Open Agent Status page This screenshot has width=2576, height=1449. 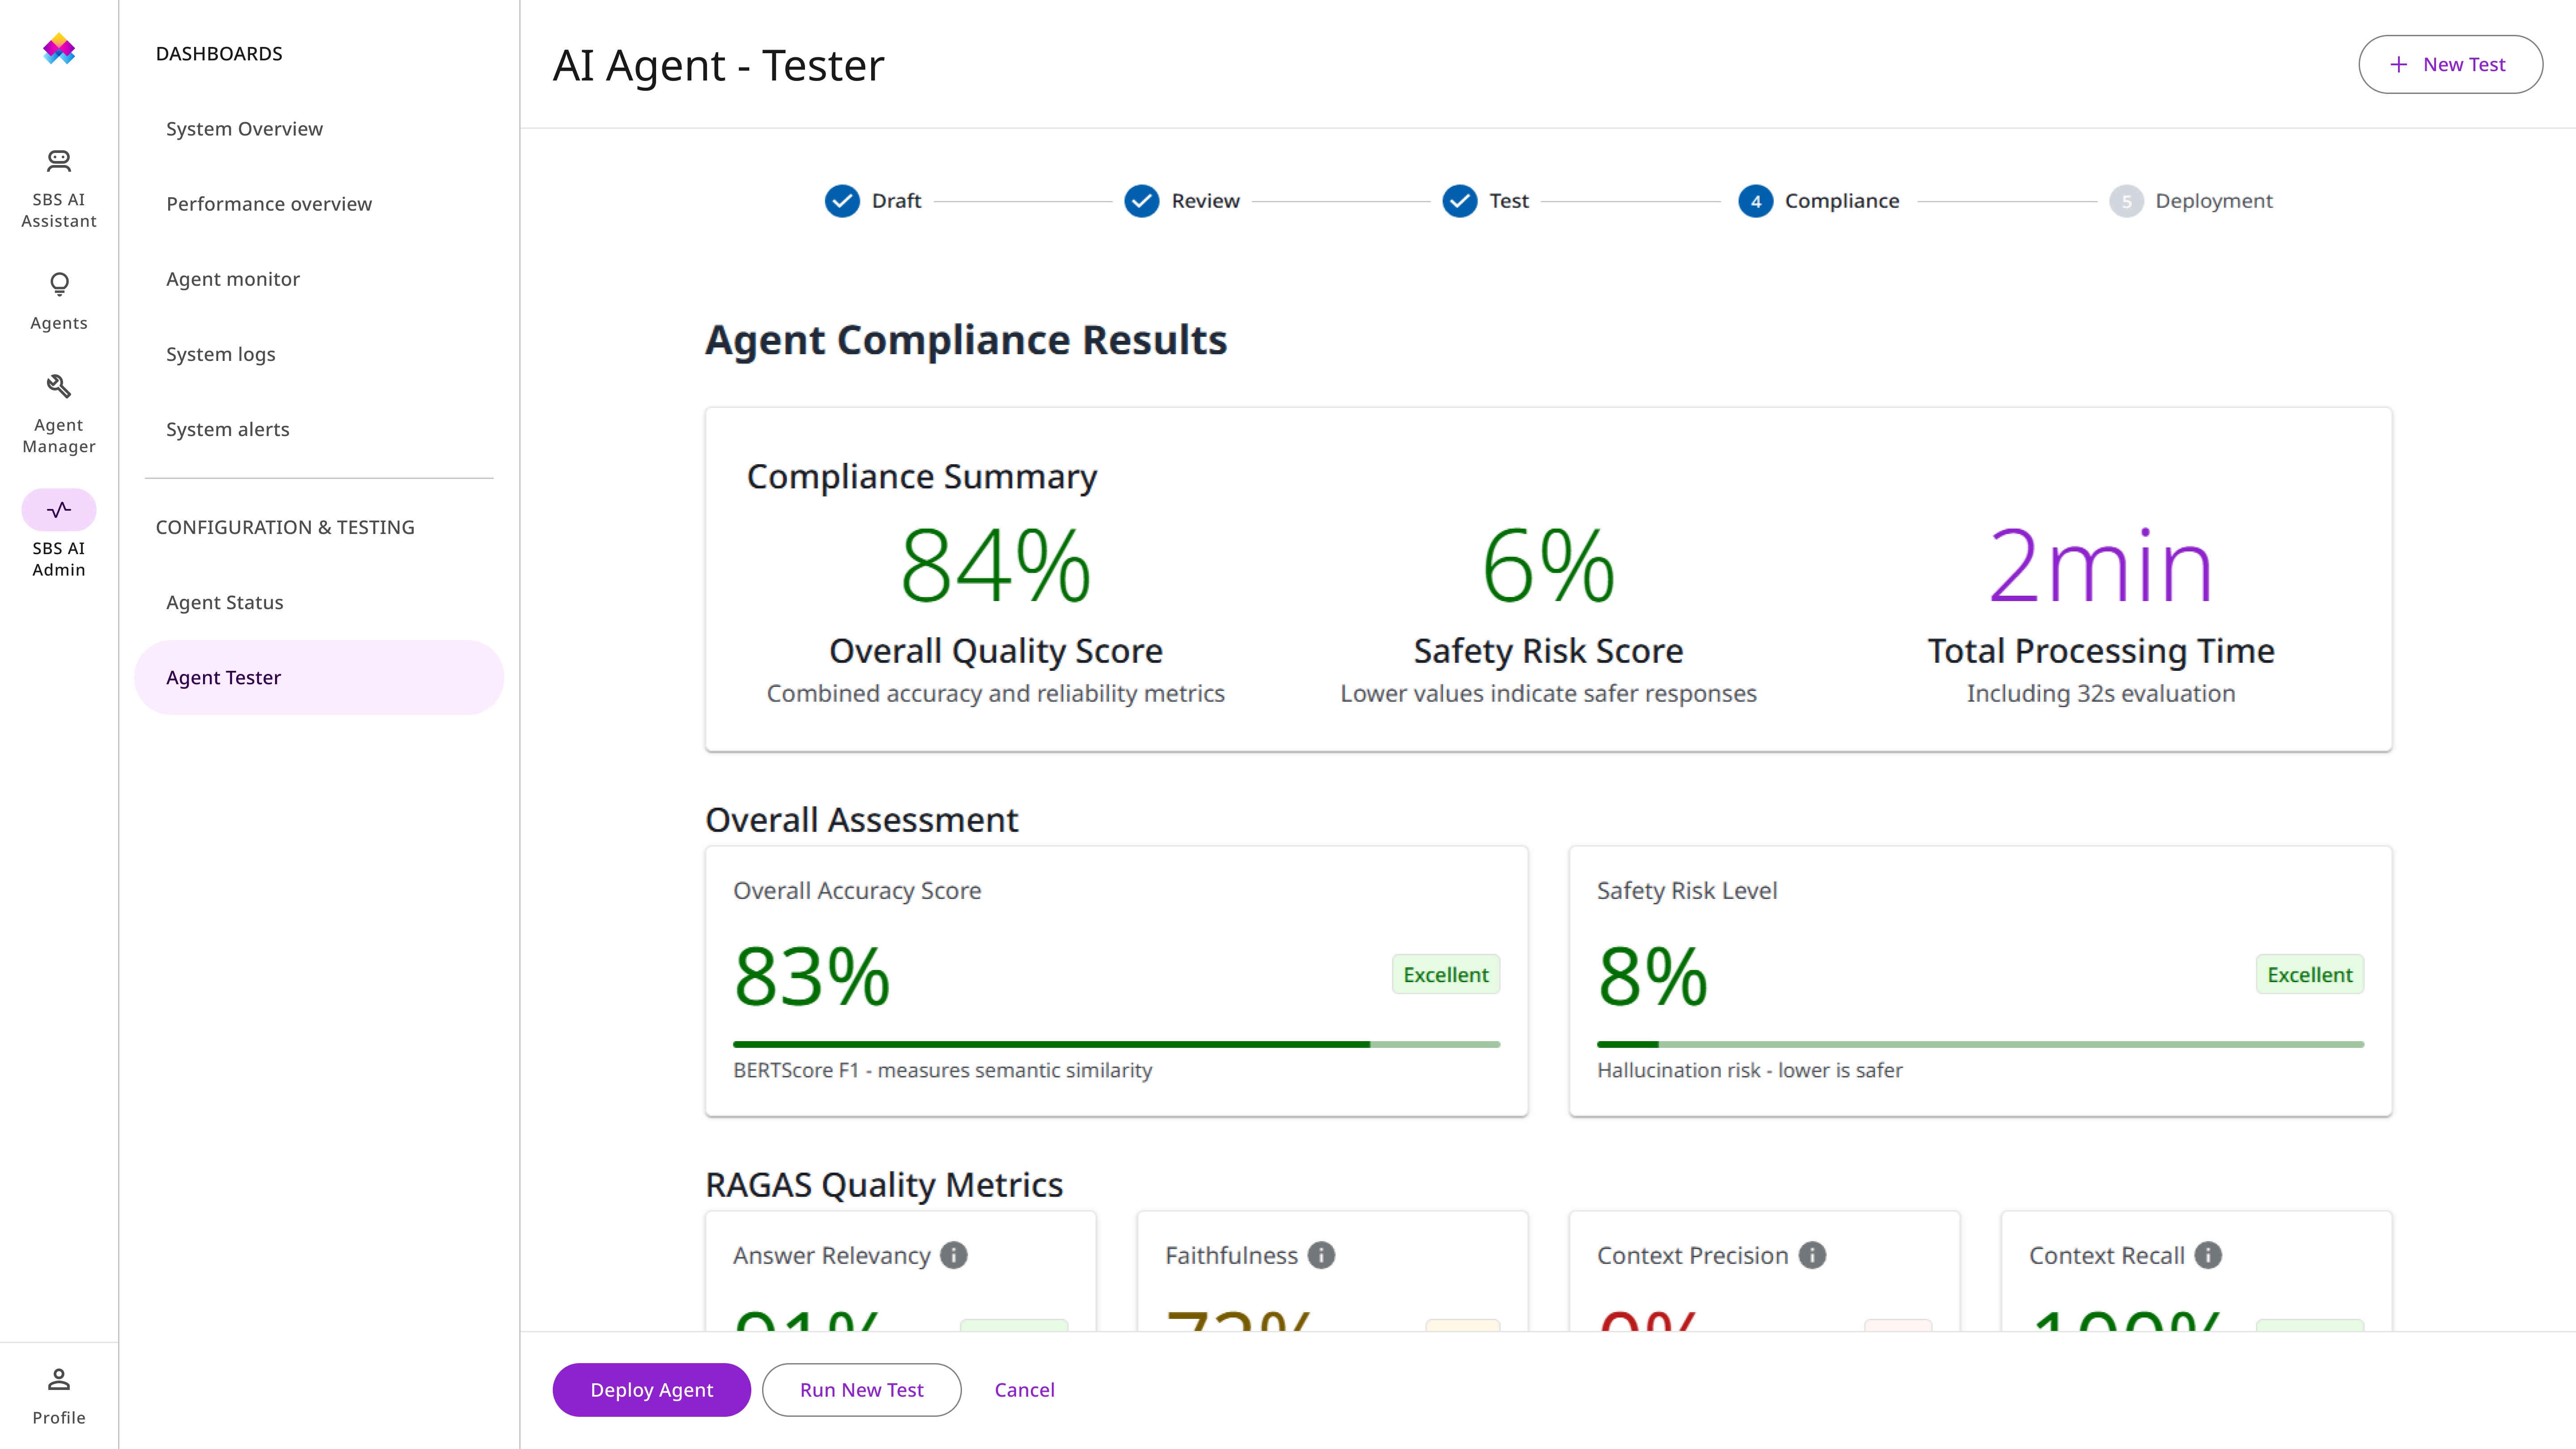point(319,602)
